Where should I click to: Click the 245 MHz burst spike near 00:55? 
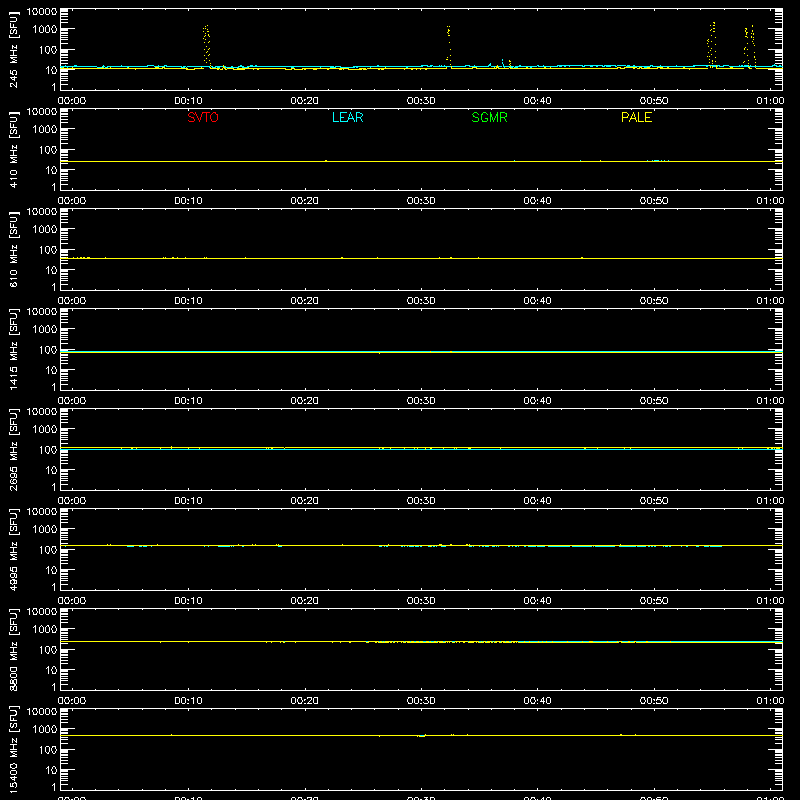tap(711, 44)
